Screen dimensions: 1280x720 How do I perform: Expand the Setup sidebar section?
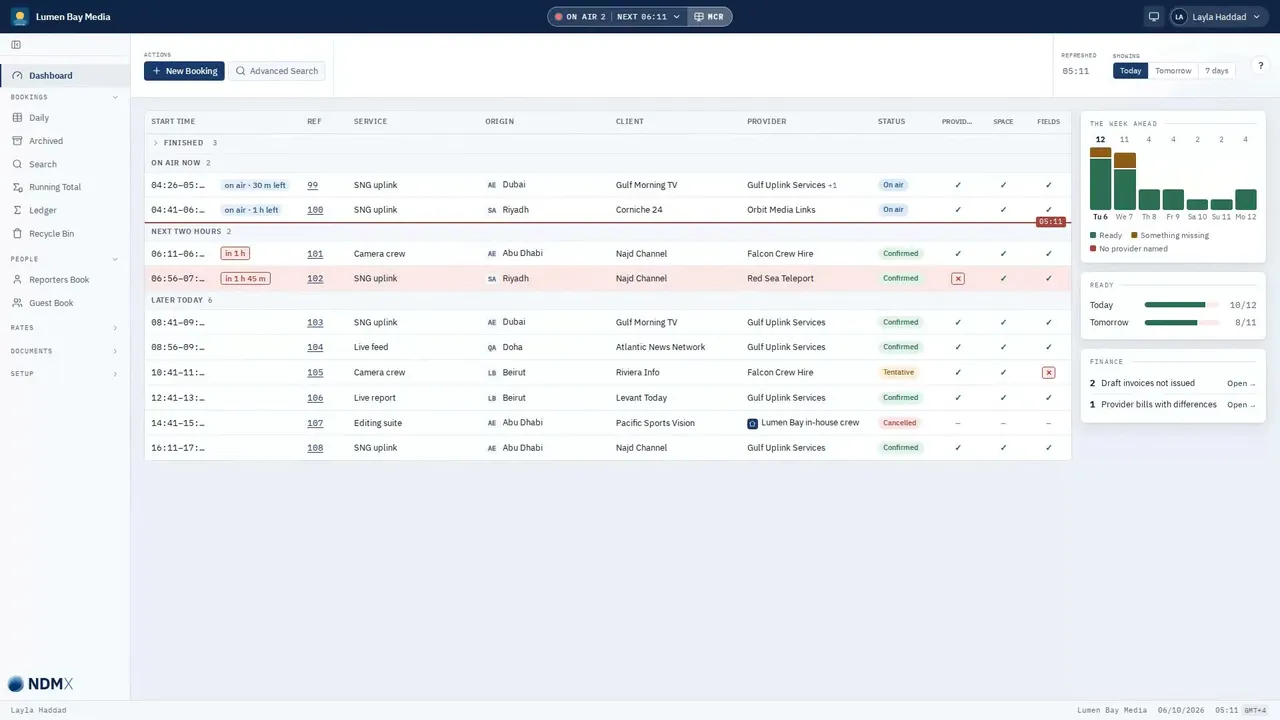[115, 374]
